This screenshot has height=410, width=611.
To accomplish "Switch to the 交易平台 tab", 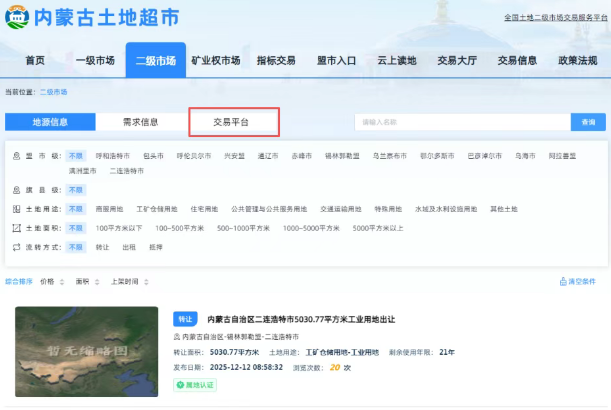I will click(x=233, y=122).
